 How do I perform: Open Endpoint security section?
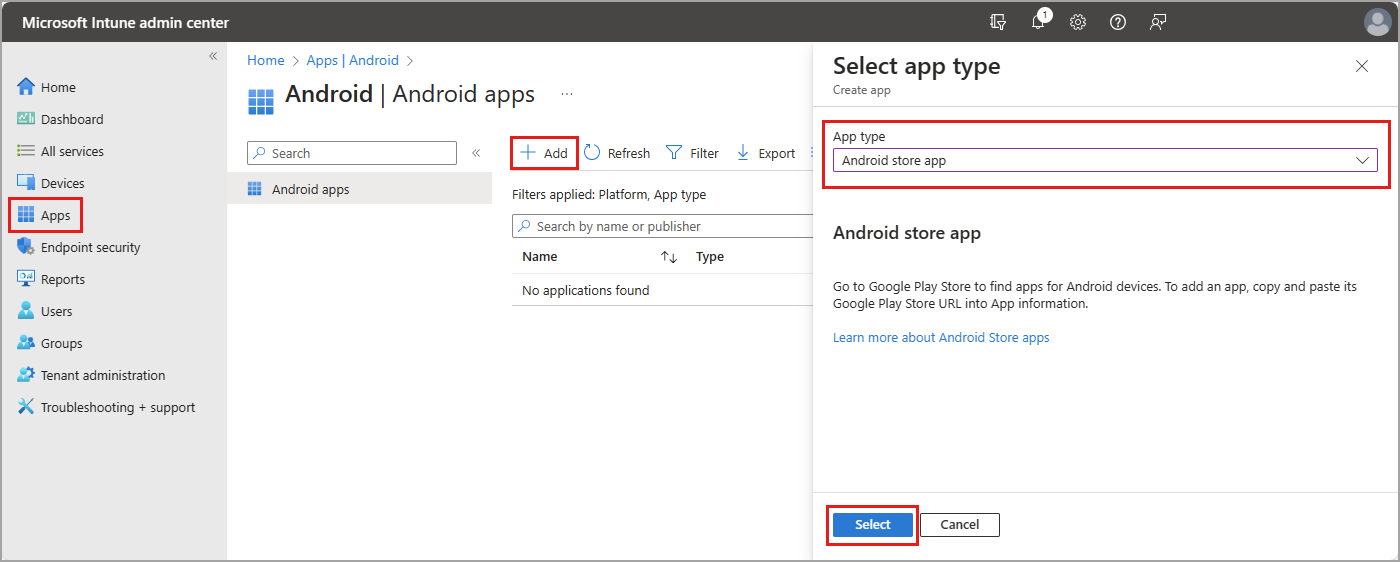pyautogui.click(x=79, y=247)
